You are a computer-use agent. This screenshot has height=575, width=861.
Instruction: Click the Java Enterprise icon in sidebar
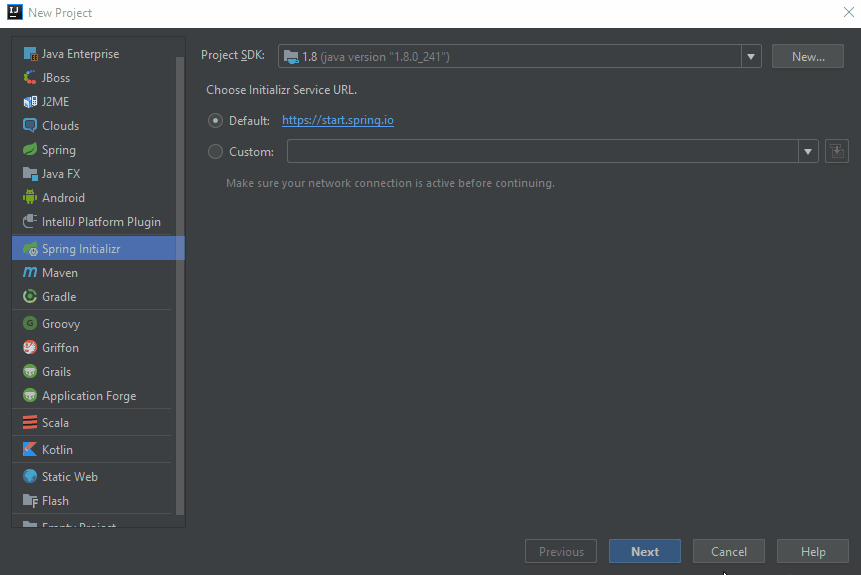pyautogui.click(x=30, y=54)
